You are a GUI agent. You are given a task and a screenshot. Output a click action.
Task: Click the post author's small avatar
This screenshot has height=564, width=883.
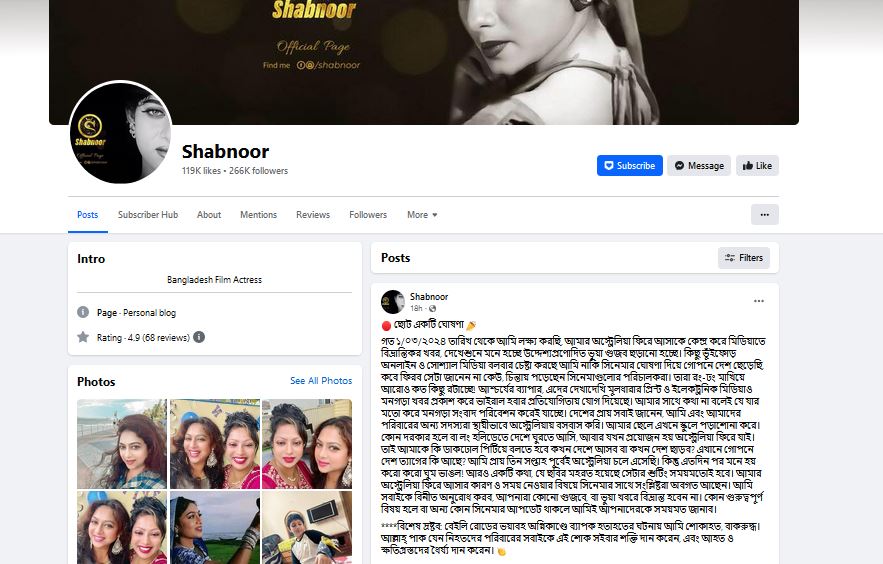(x=393, y=302)
